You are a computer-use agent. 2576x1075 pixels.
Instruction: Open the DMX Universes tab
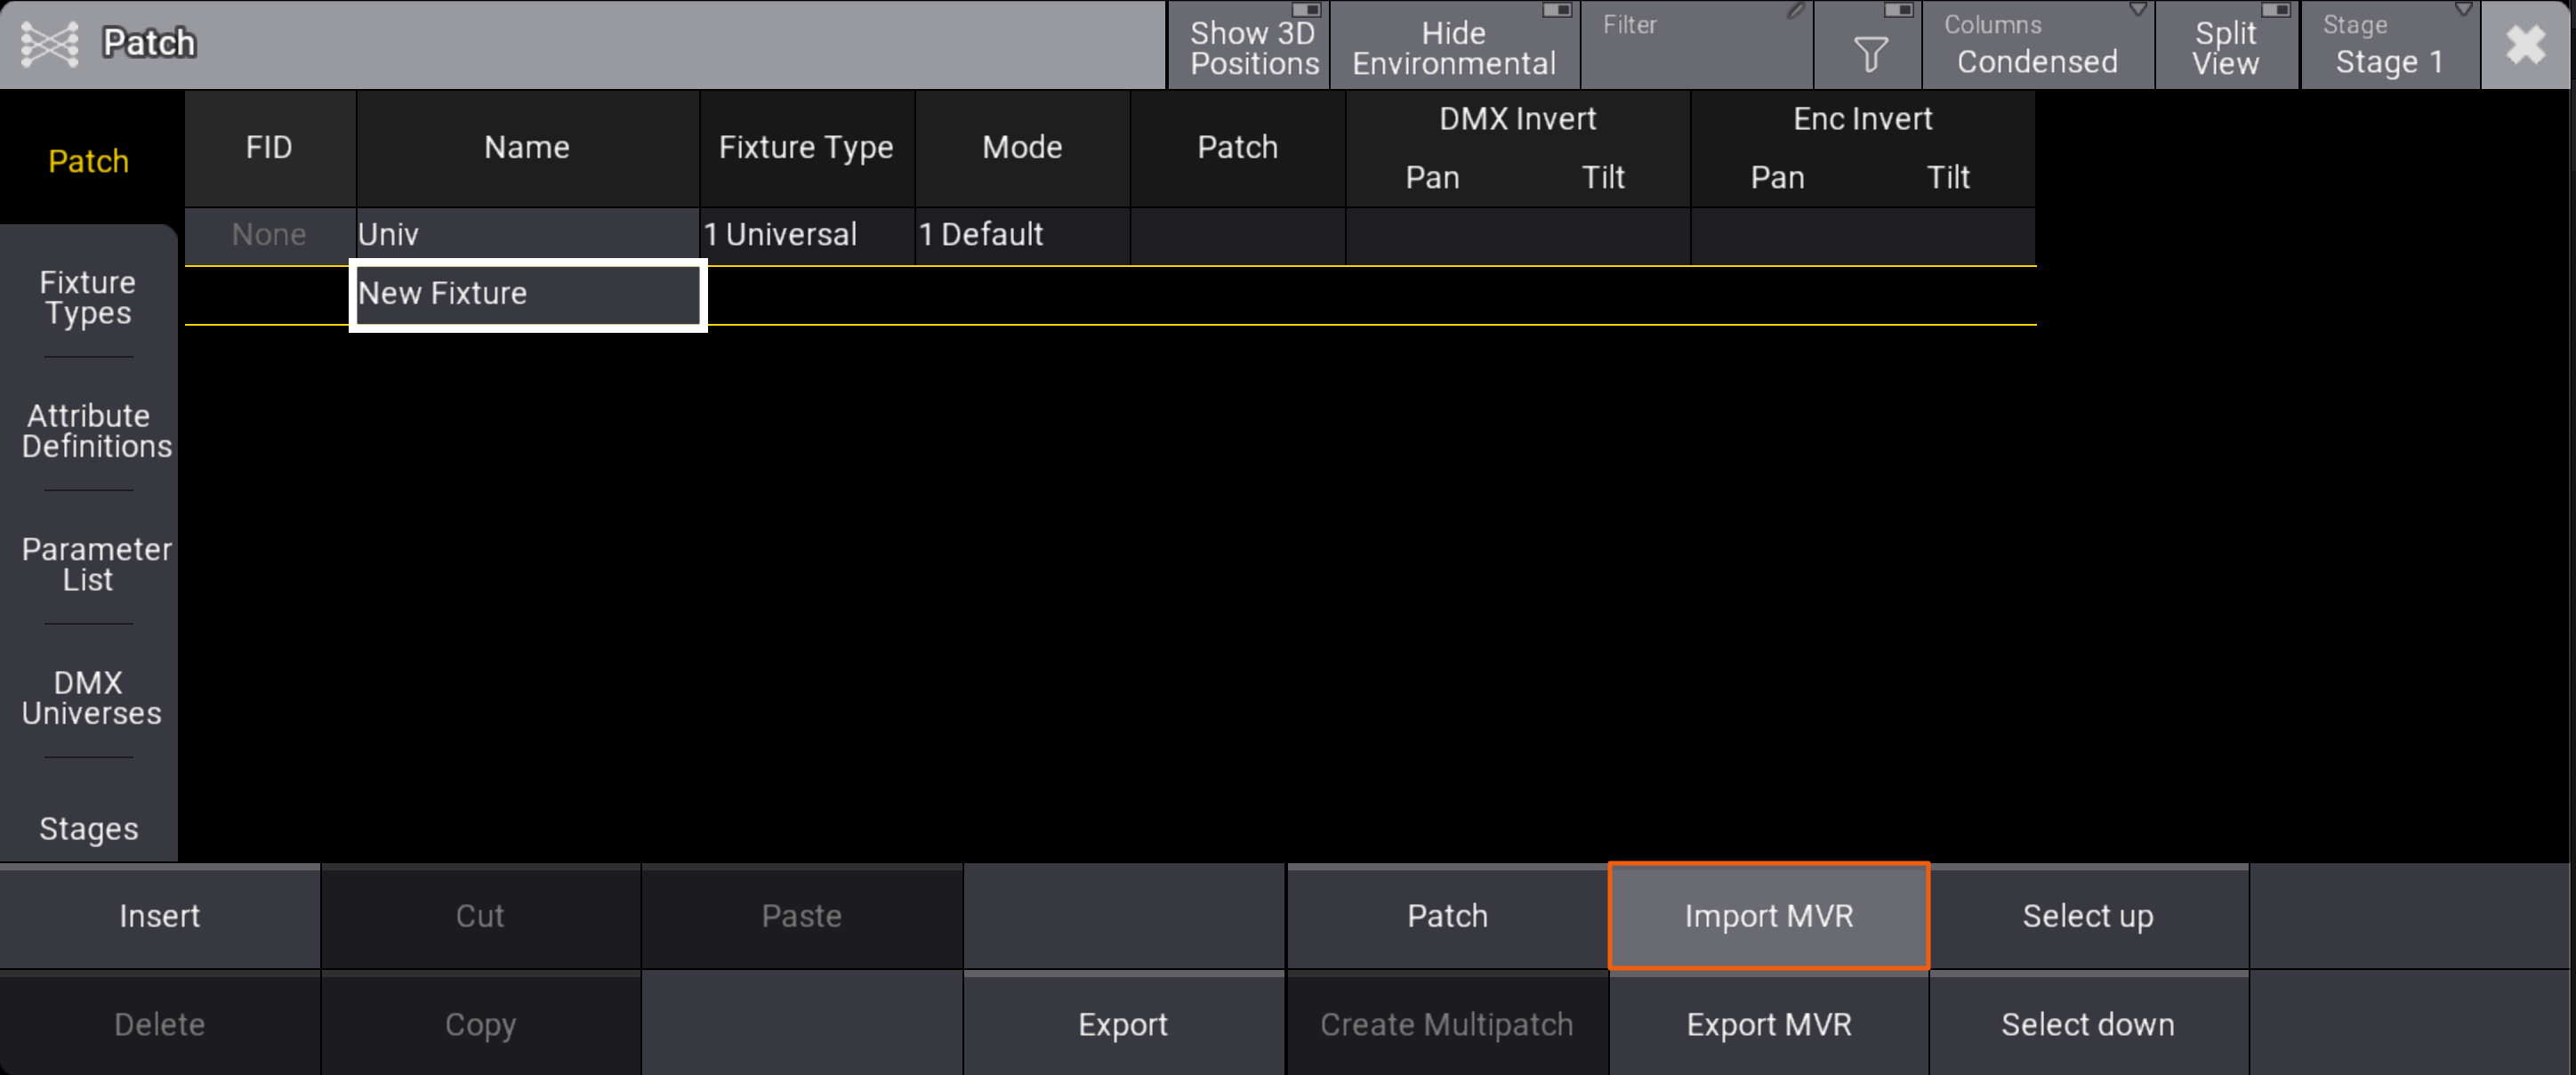[x=90, y=697]
